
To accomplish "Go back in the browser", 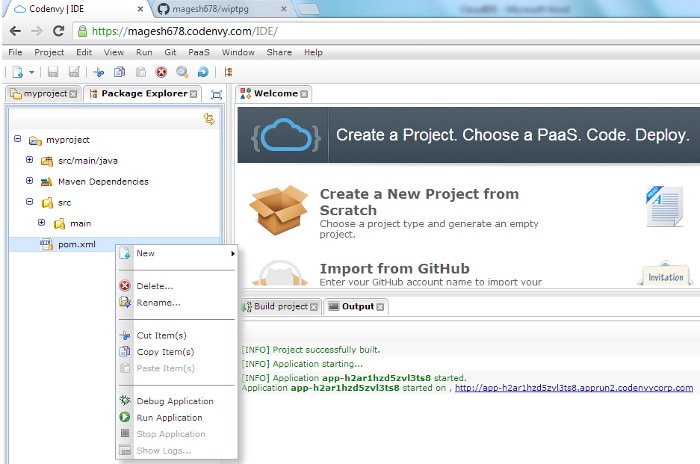I will tap(15, 31).
